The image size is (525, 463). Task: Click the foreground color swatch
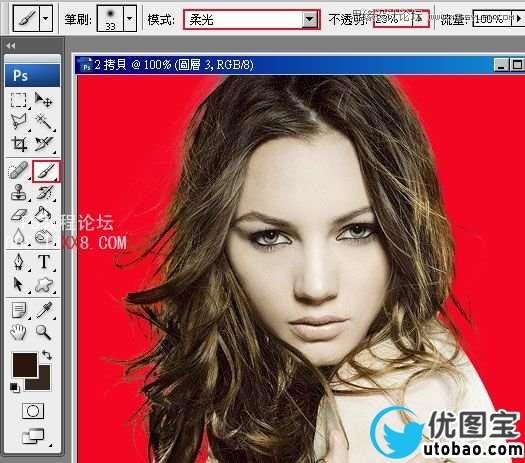click(x=25, y=365)
